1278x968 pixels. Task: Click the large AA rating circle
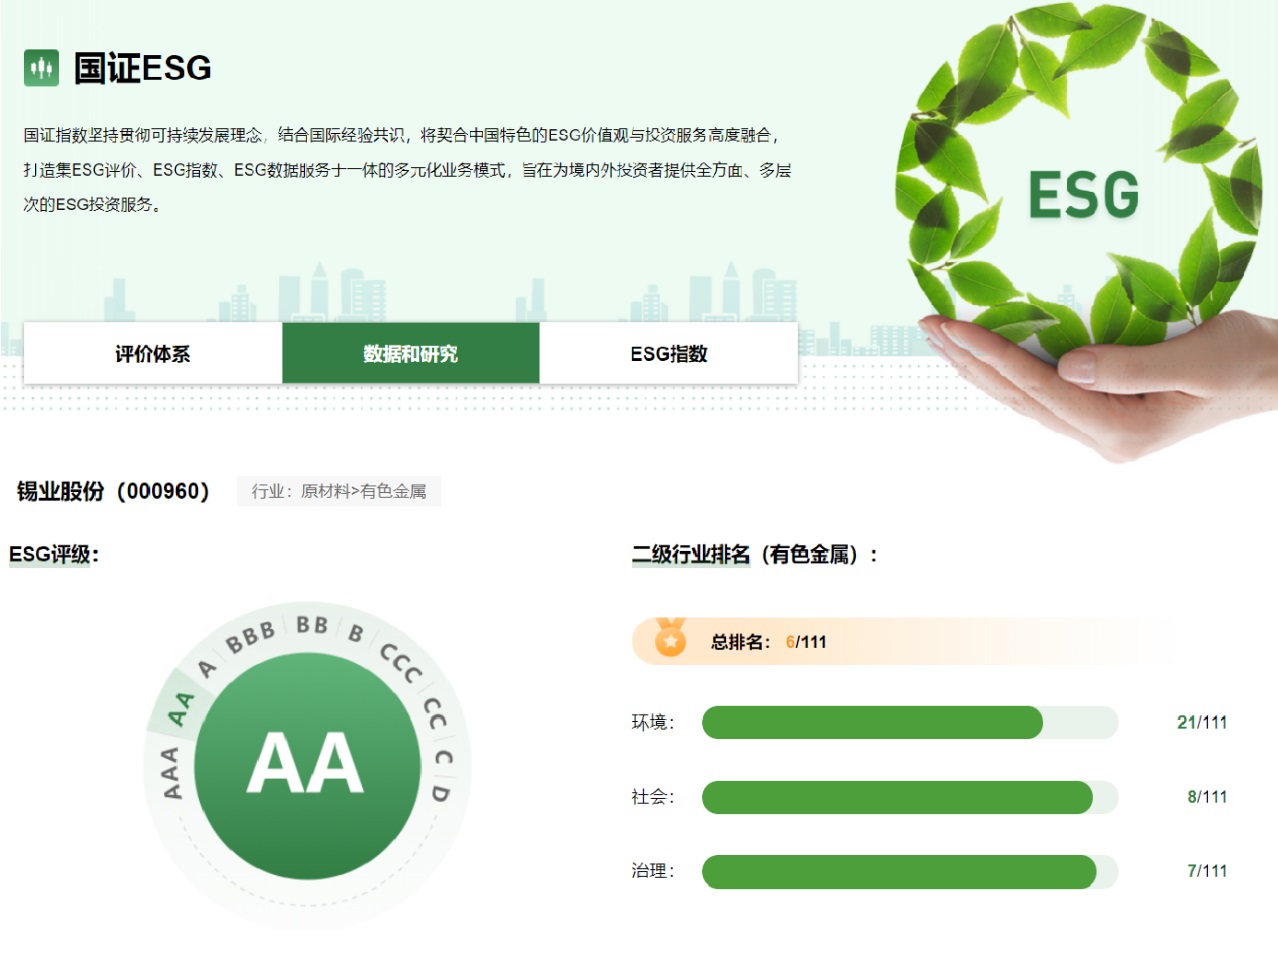click(306, 764)
